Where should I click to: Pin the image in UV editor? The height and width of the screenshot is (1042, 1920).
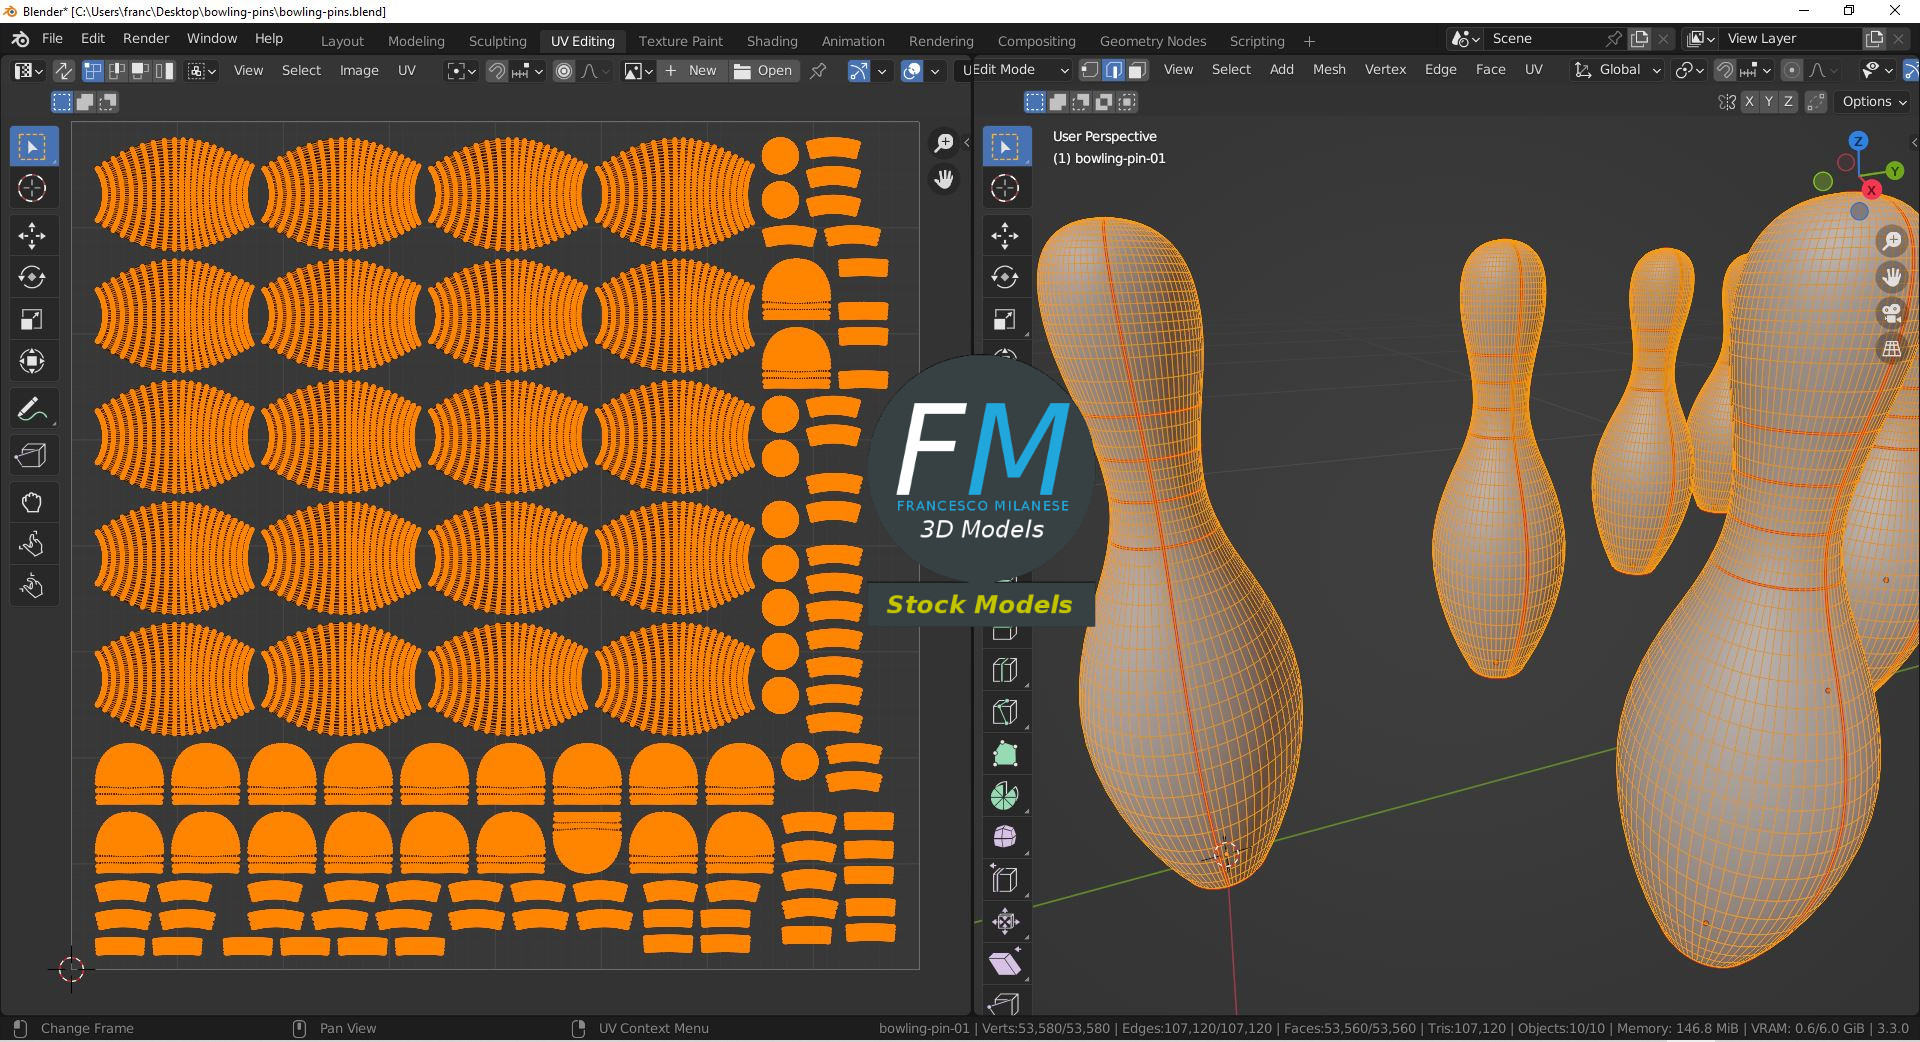[818, 71]
